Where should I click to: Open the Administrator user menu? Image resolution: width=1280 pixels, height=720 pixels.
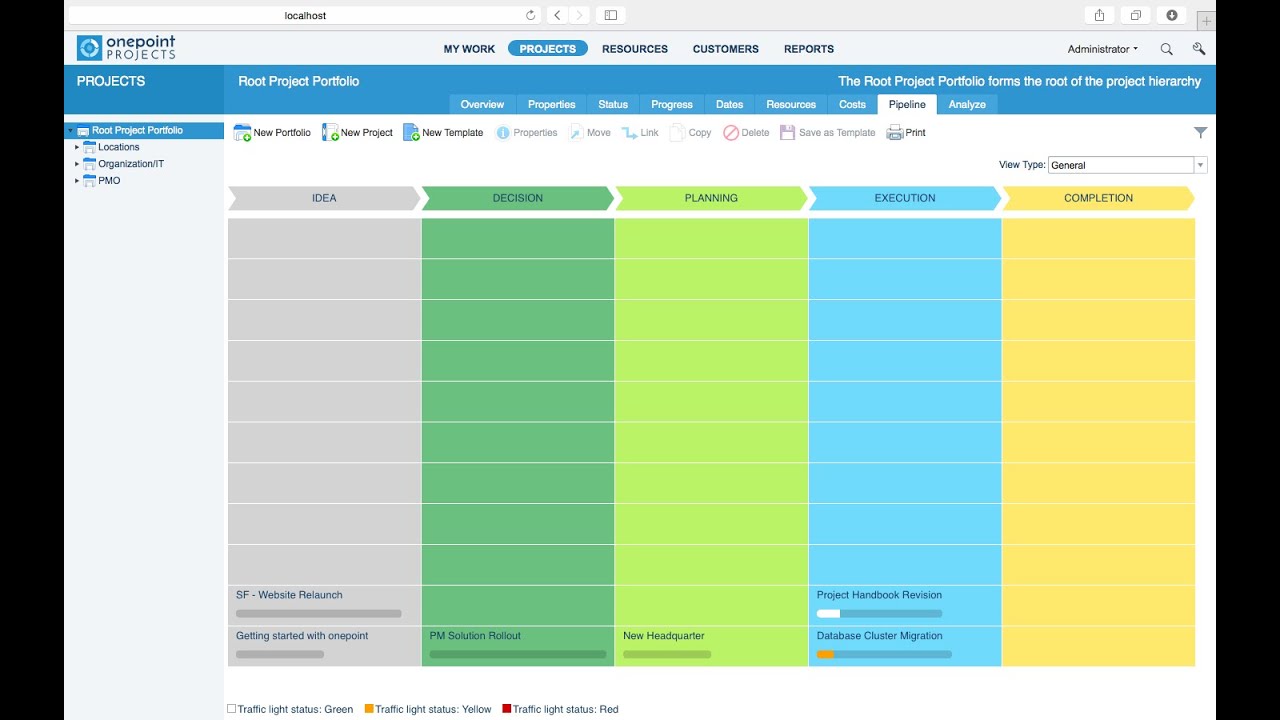click(1102, 49)
